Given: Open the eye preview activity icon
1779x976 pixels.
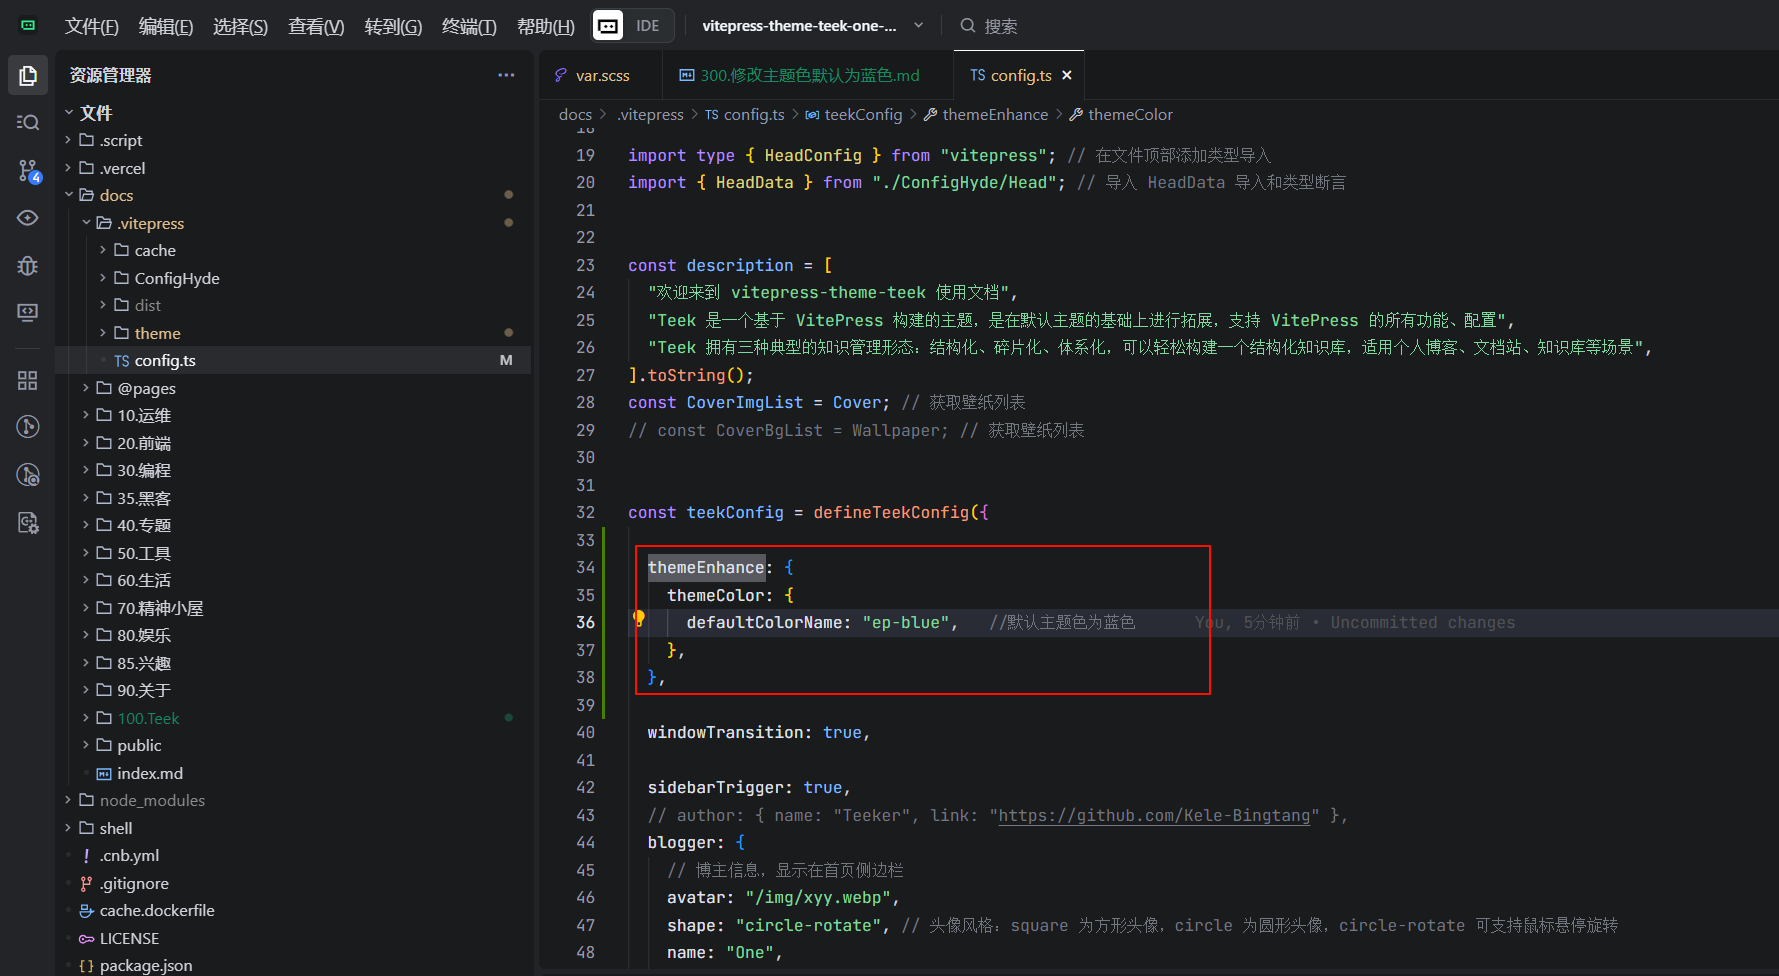Looking at the screenshot, I should coord(28,217).
